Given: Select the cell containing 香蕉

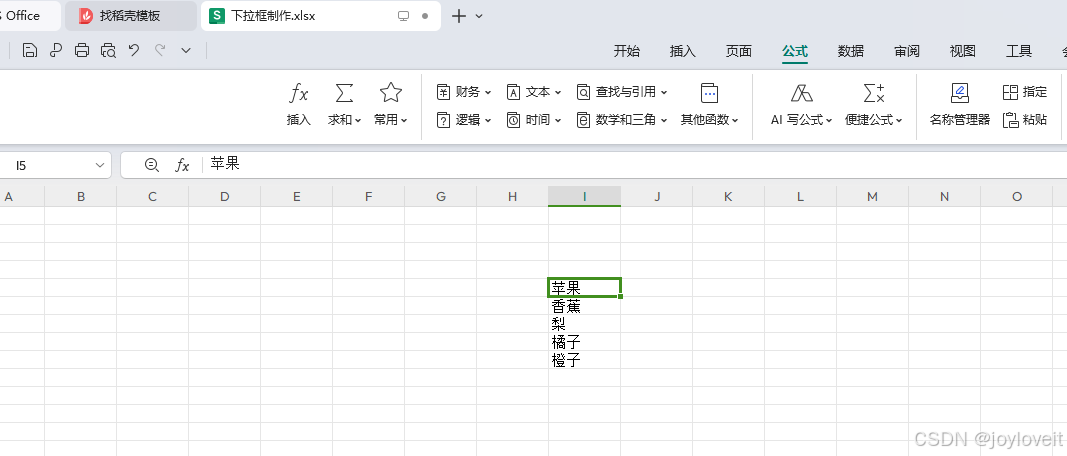Looking at the screenshot, I should [585, 306].
